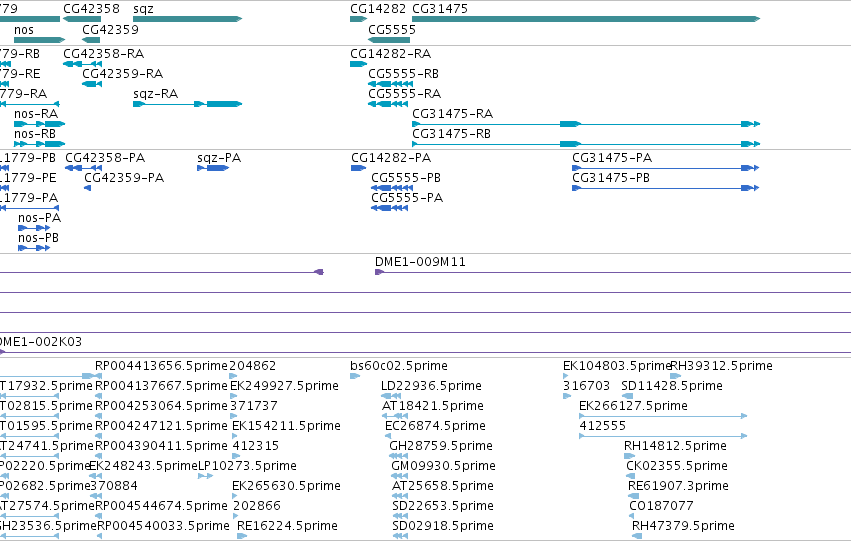Viewport: 851px width, 541px height.
Task: Select EST AT18421.5prime
Action: (x=433, y=406)
